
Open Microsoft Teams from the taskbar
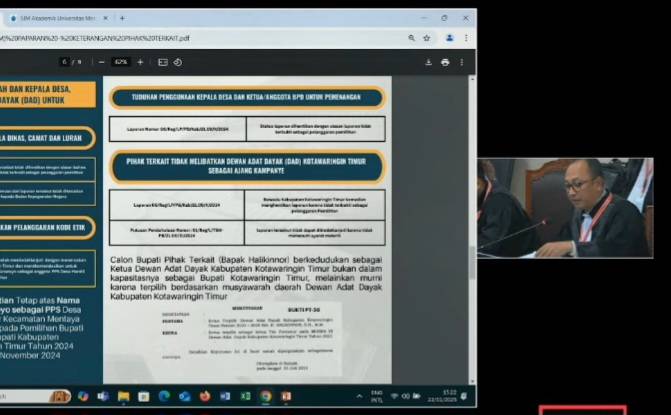103,397
